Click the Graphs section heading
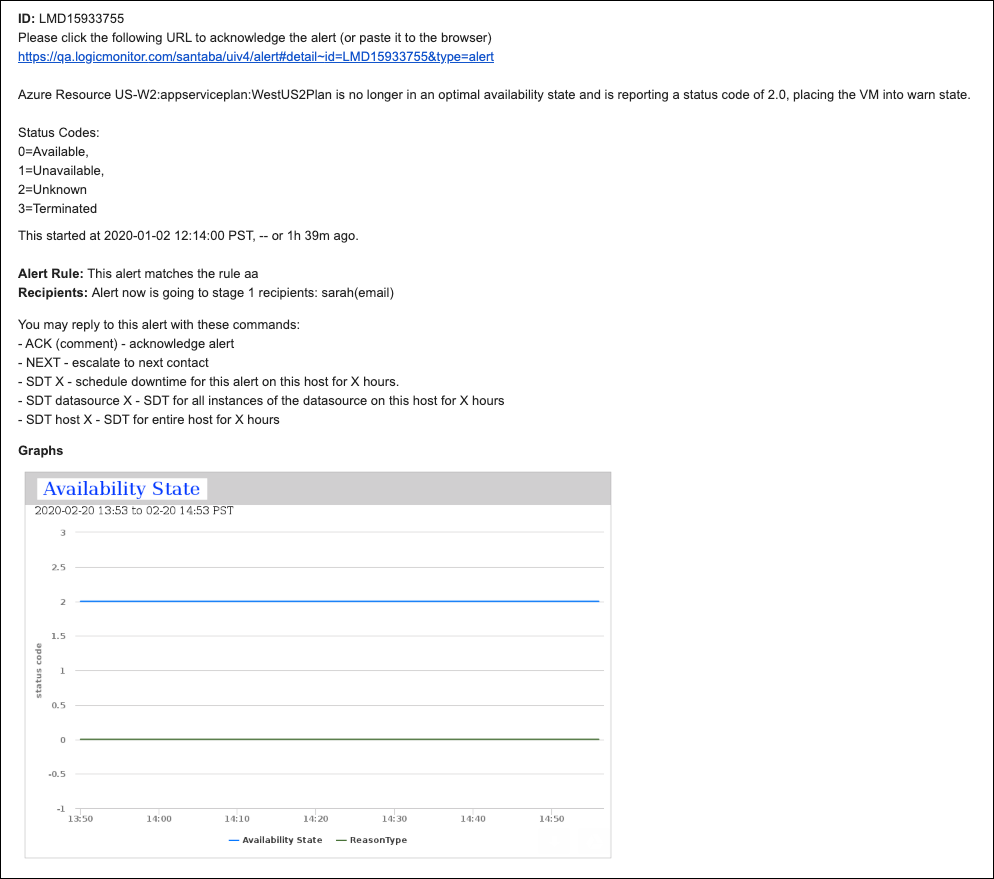The width and height of the screenshot is (994, 879). 41,451
